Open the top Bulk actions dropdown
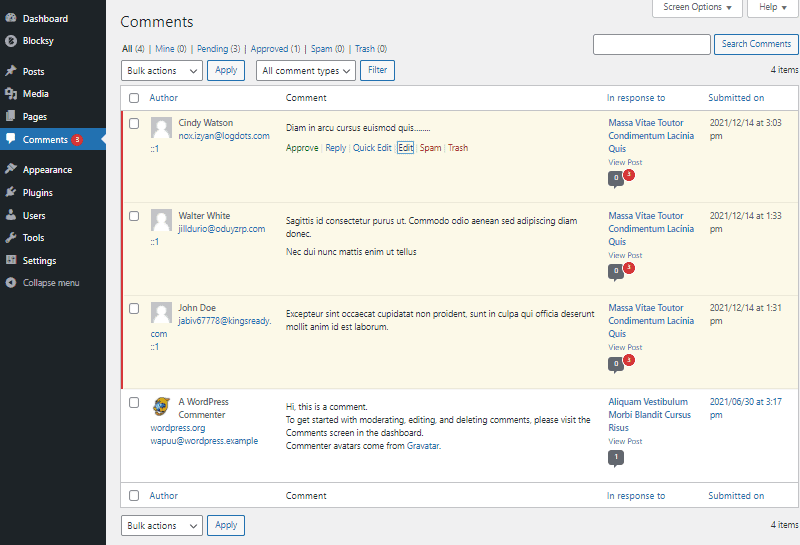This screenshot has width=800, height=545. coord(162,70)
